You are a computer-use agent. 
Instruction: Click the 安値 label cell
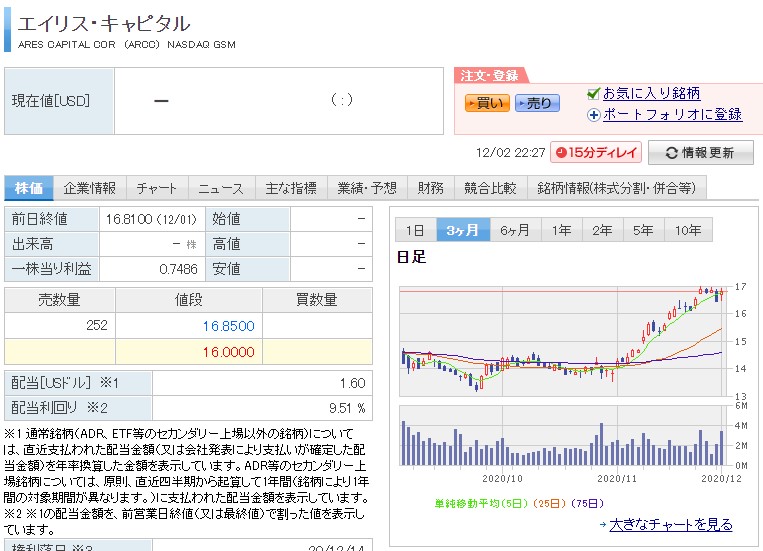(248, 269)
